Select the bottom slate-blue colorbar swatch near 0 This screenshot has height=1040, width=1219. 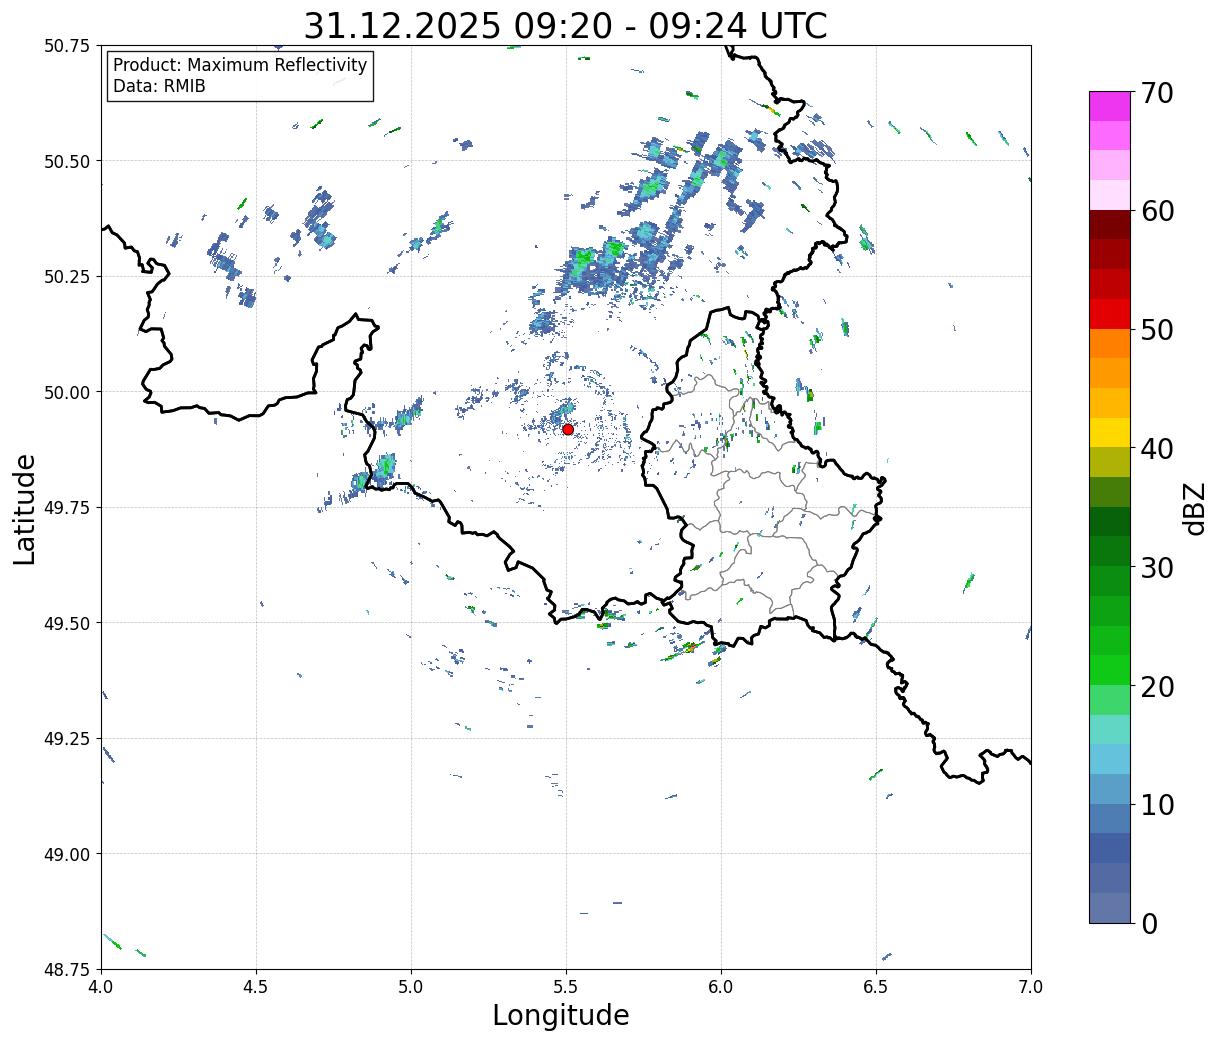[x=1109, y=907]
